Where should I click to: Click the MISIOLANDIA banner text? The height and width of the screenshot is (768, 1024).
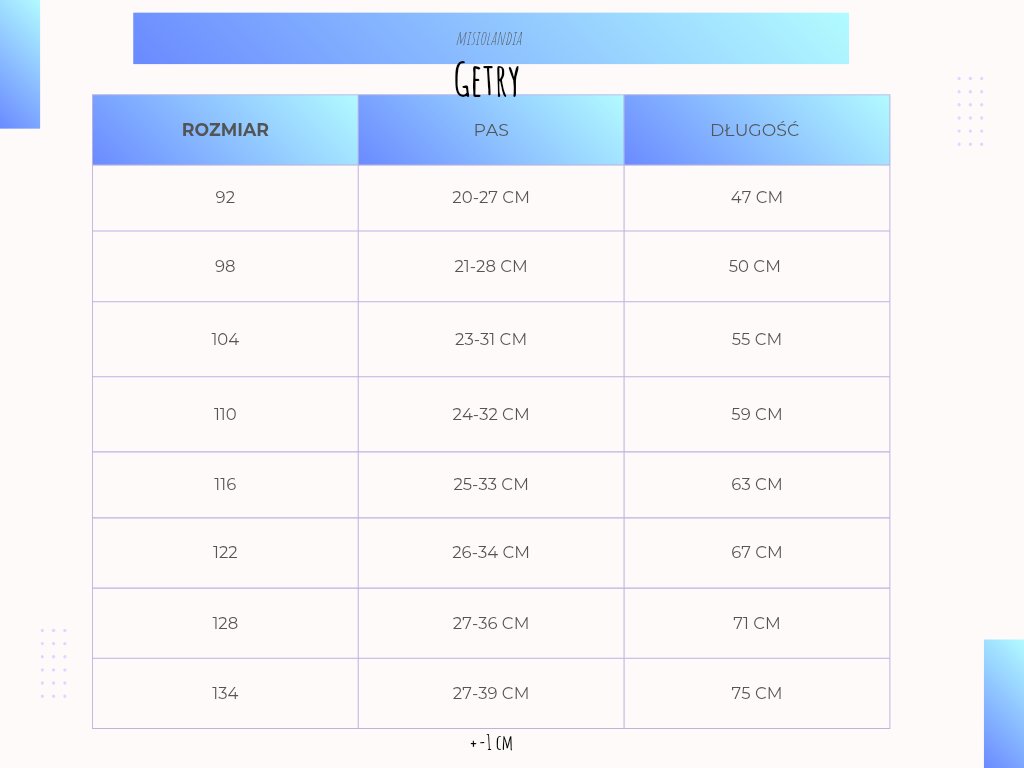click(490, 39)
